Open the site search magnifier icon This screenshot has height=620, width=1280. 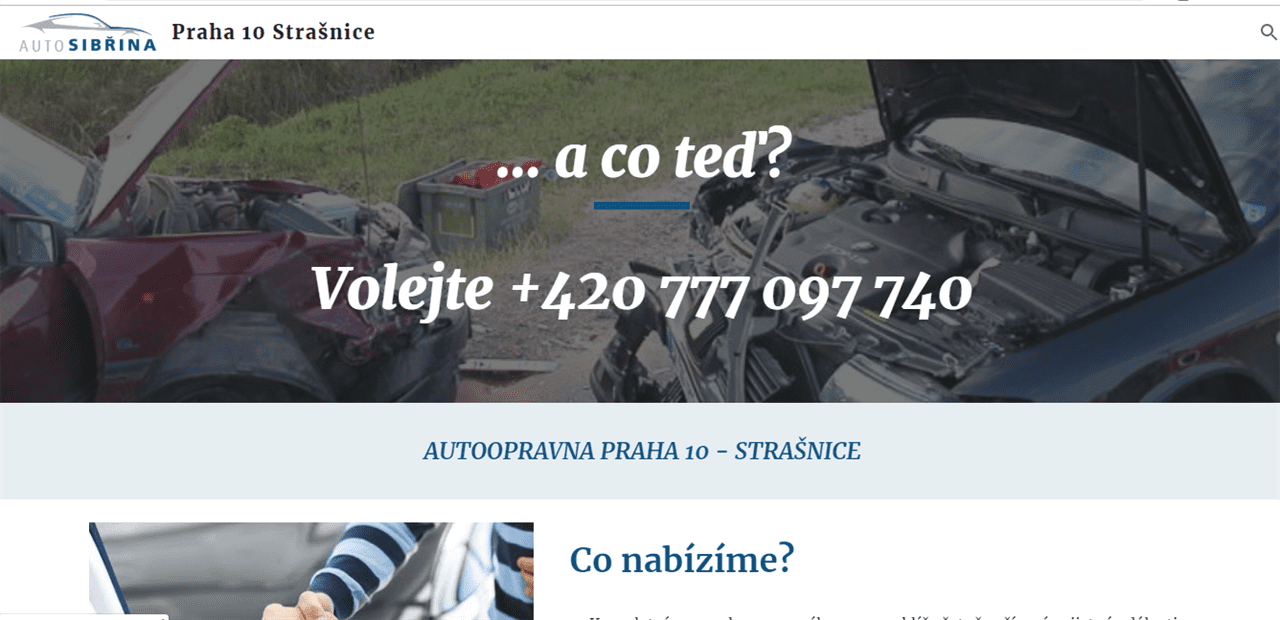pyautogui.click(x=1268, y=32)
